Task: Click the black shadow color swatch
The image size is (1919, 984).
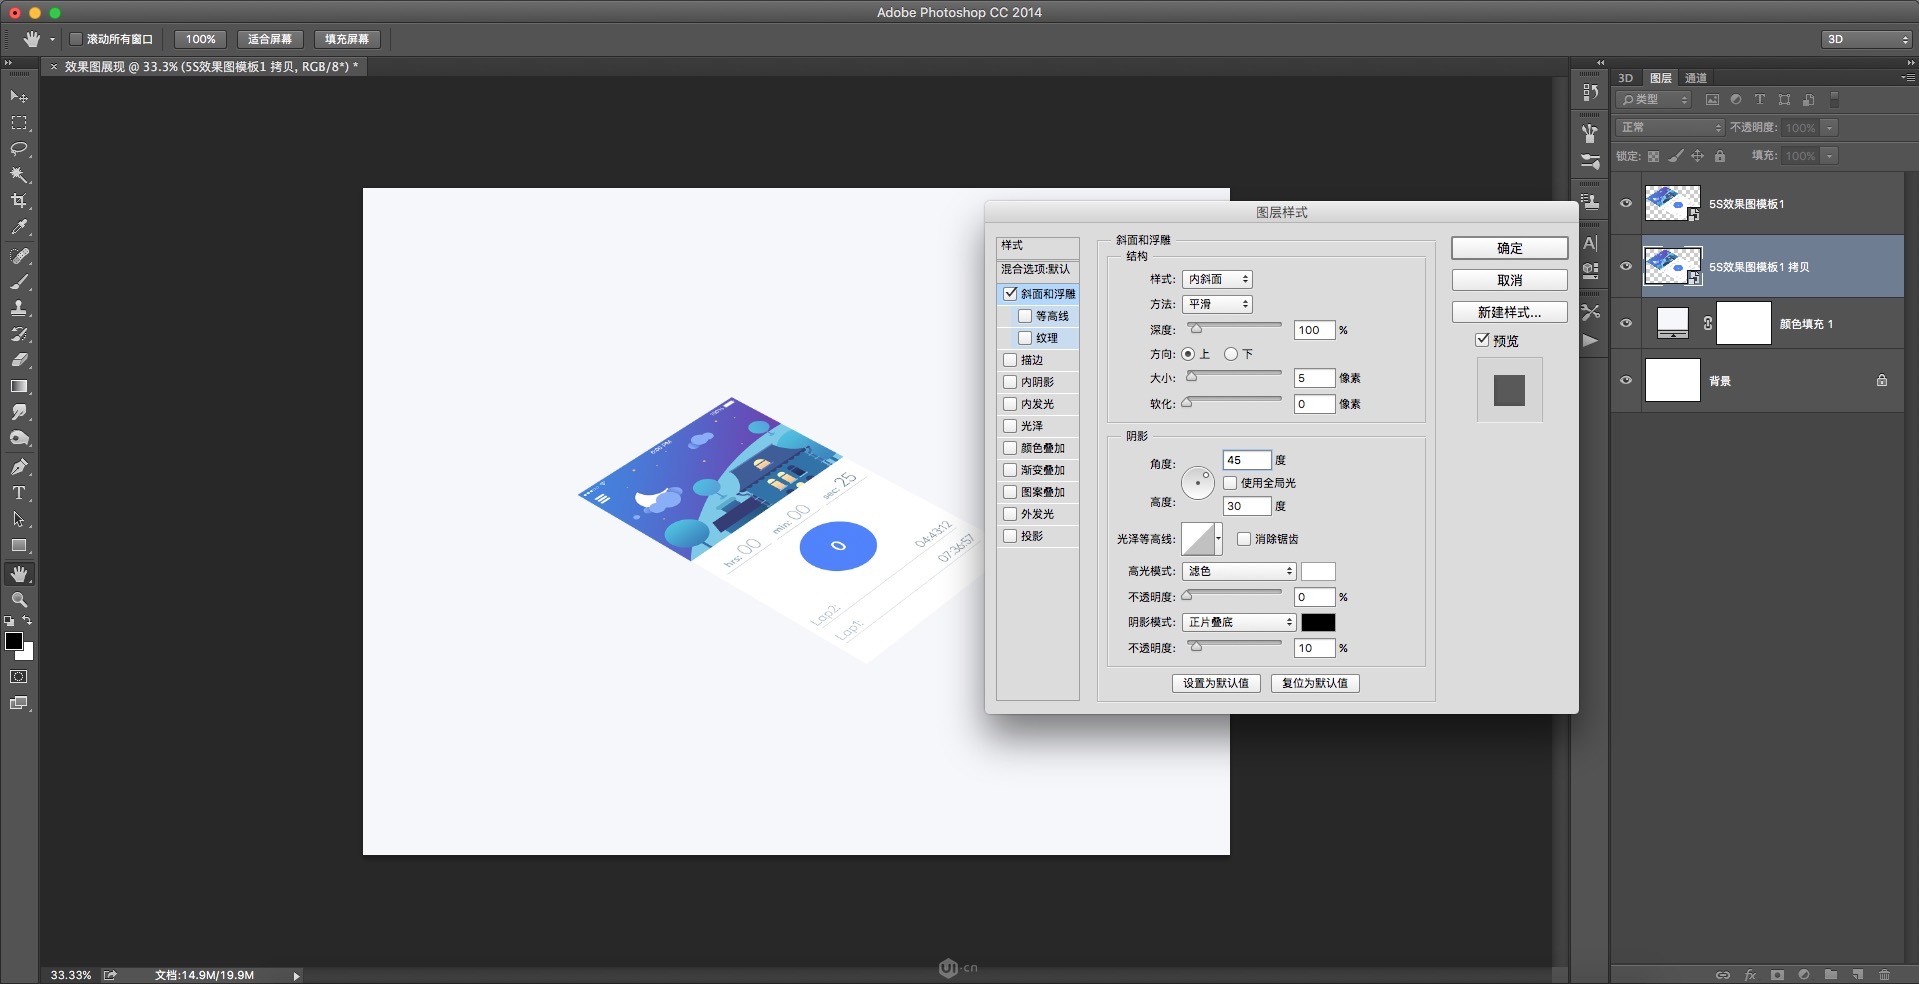Action: tap(1318, 622)
